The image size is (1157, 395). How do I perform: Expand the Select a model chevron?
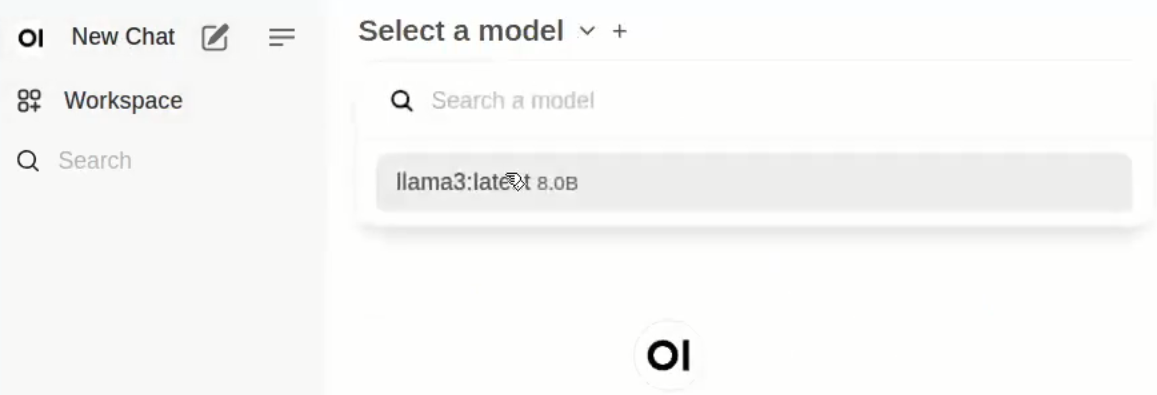[587, 31]
